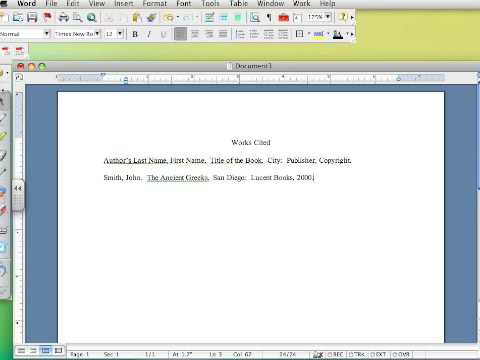
Task: Open the Format menu
Action: pos(154,4)
